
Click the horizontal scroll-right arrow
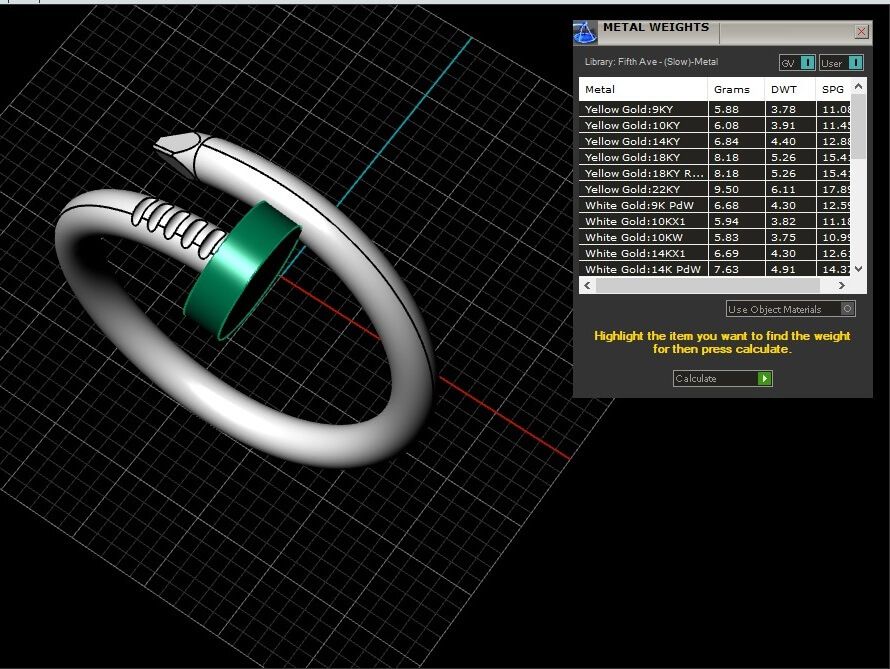842,285
